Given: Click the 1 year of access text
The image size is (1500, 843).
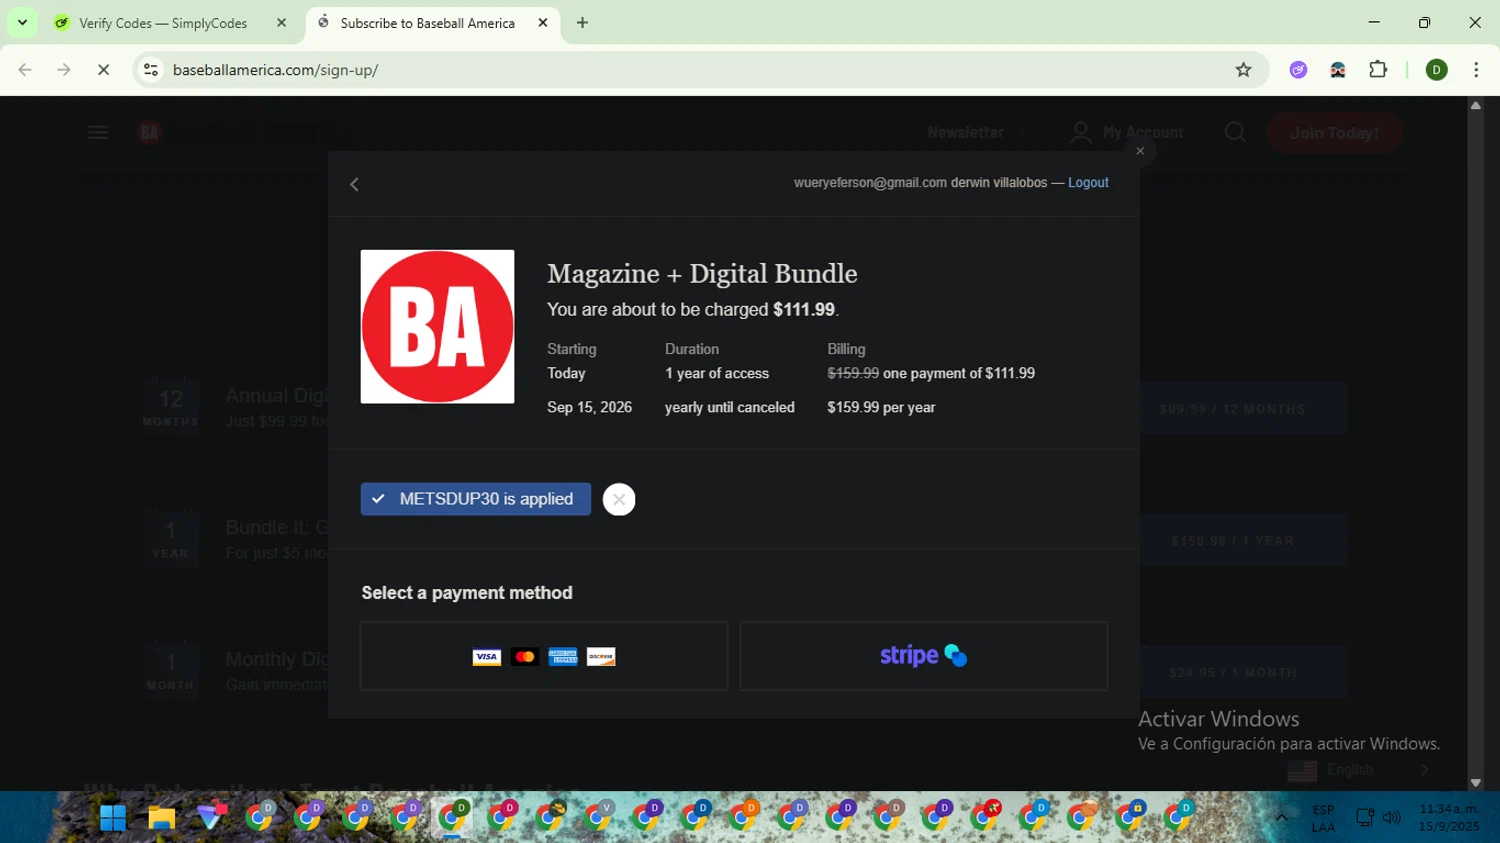Looking at the screenshot, I should tap(717, 373).
